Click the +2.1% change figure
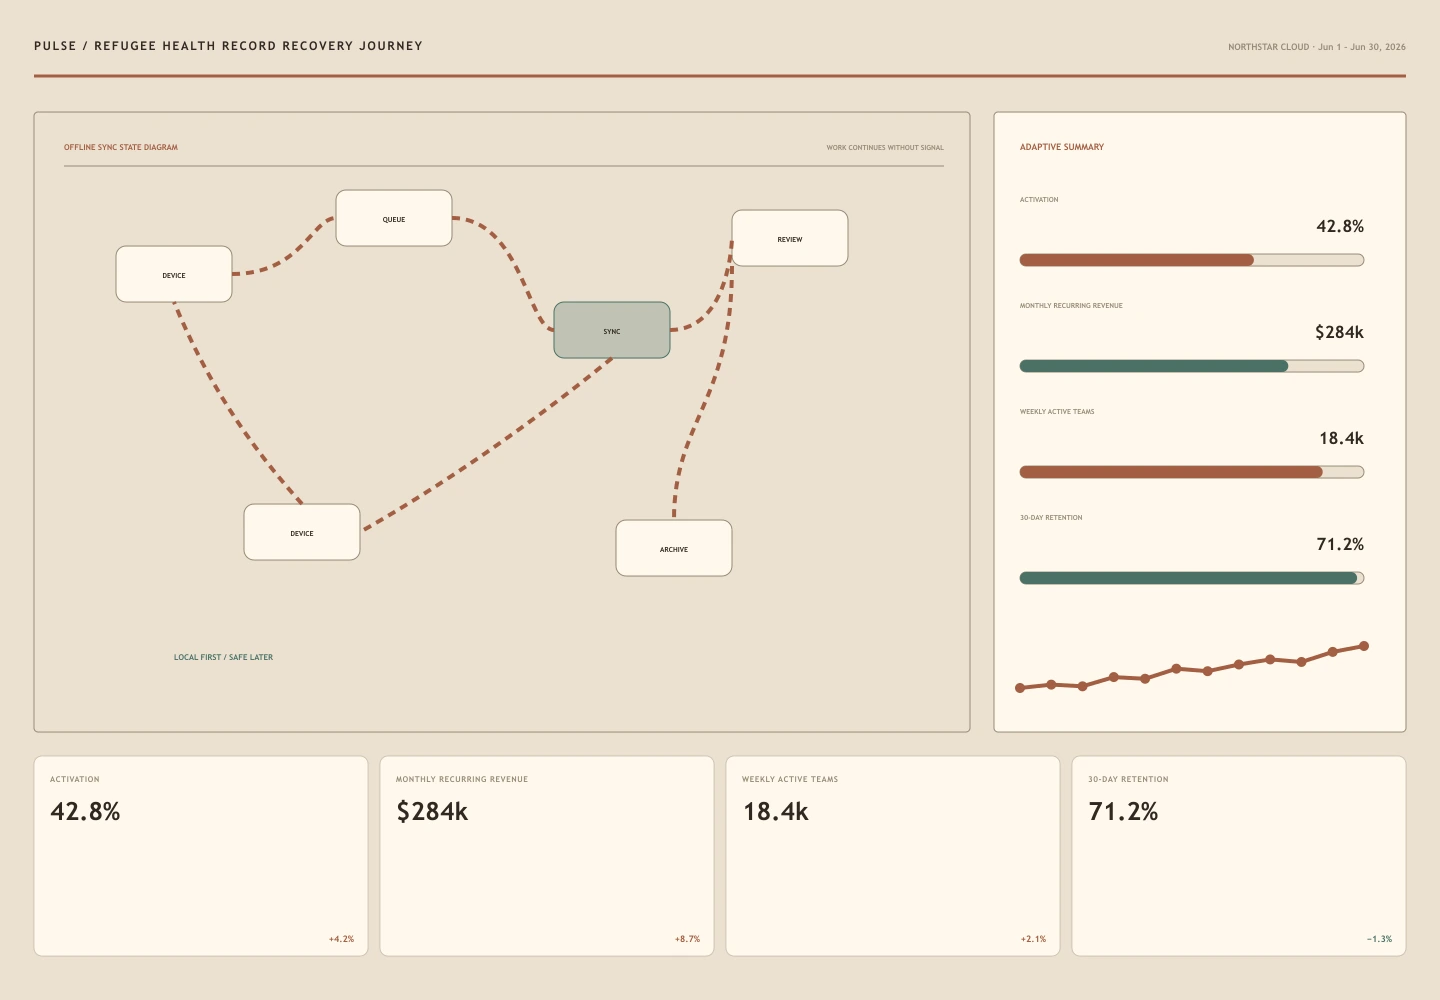This screenshot has height=1000, width=1440. point(1033,939)
